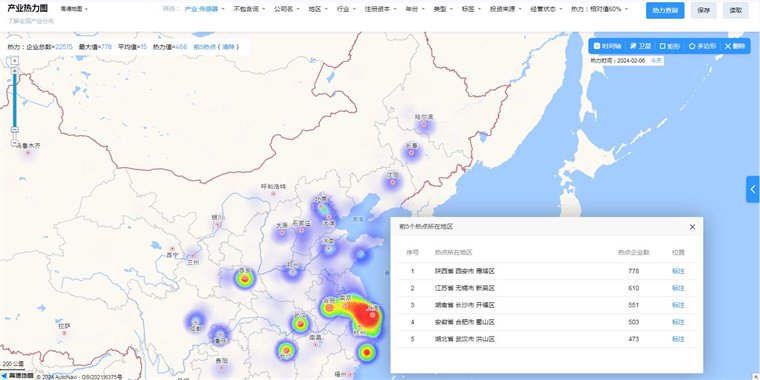The image size is (760, 380).
Task: Zoom in with the map plus button
Action: coord(15,61)
